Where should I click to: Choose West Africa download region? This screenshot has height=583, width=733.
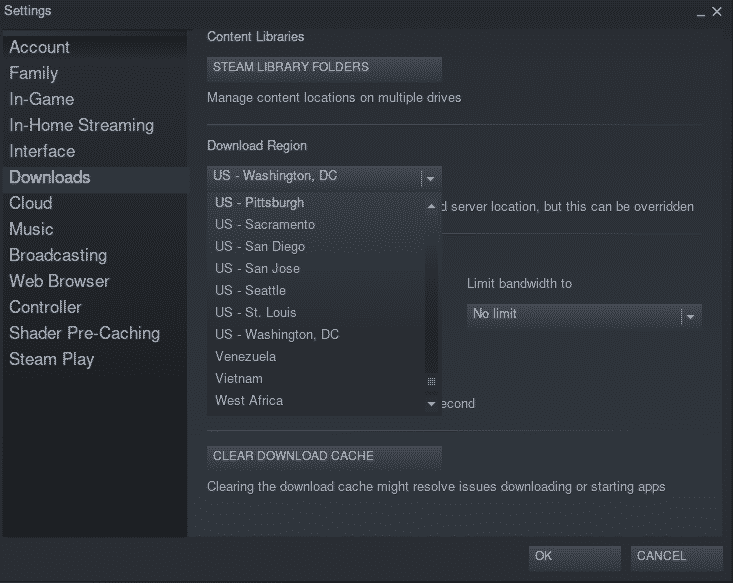pyautogui.click(x=249, y=401)
